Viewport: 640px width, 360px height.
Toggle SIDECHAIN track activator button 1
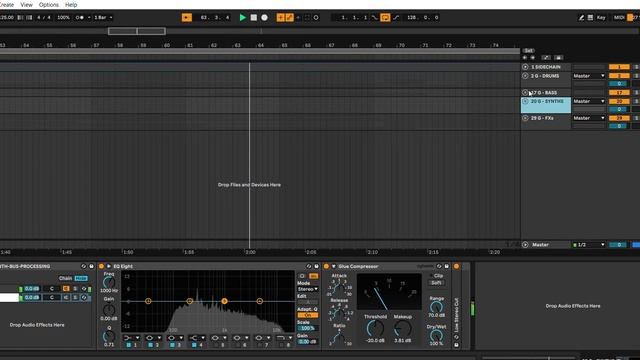point(619,67)
